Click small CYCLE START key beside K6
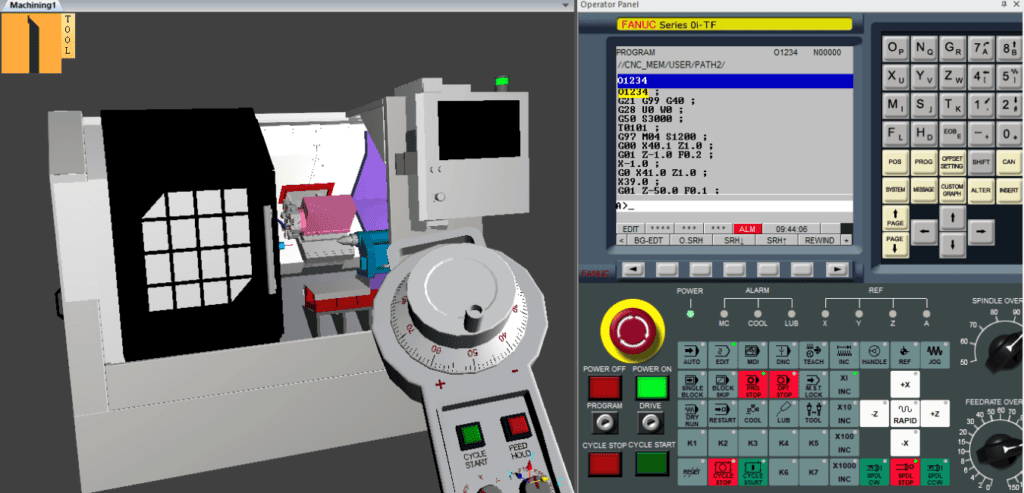 click(752, 471)
